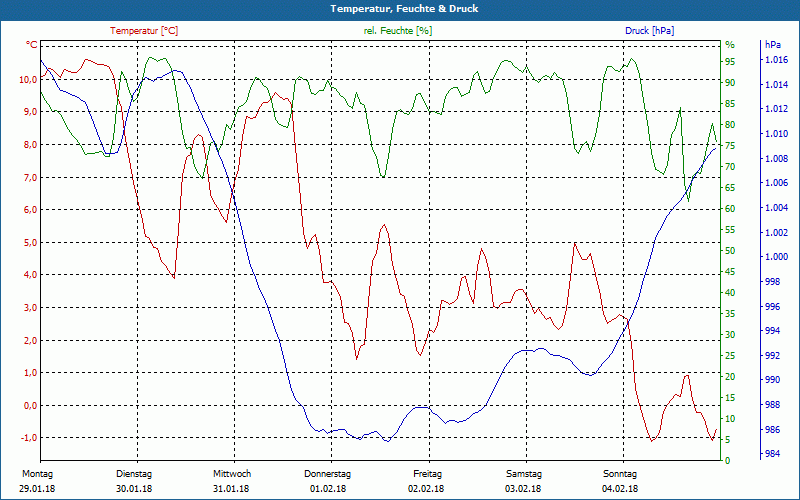This screenshot has height=500, width=800.
Task: Click the '984' pressure axis value
Action: 772,454
